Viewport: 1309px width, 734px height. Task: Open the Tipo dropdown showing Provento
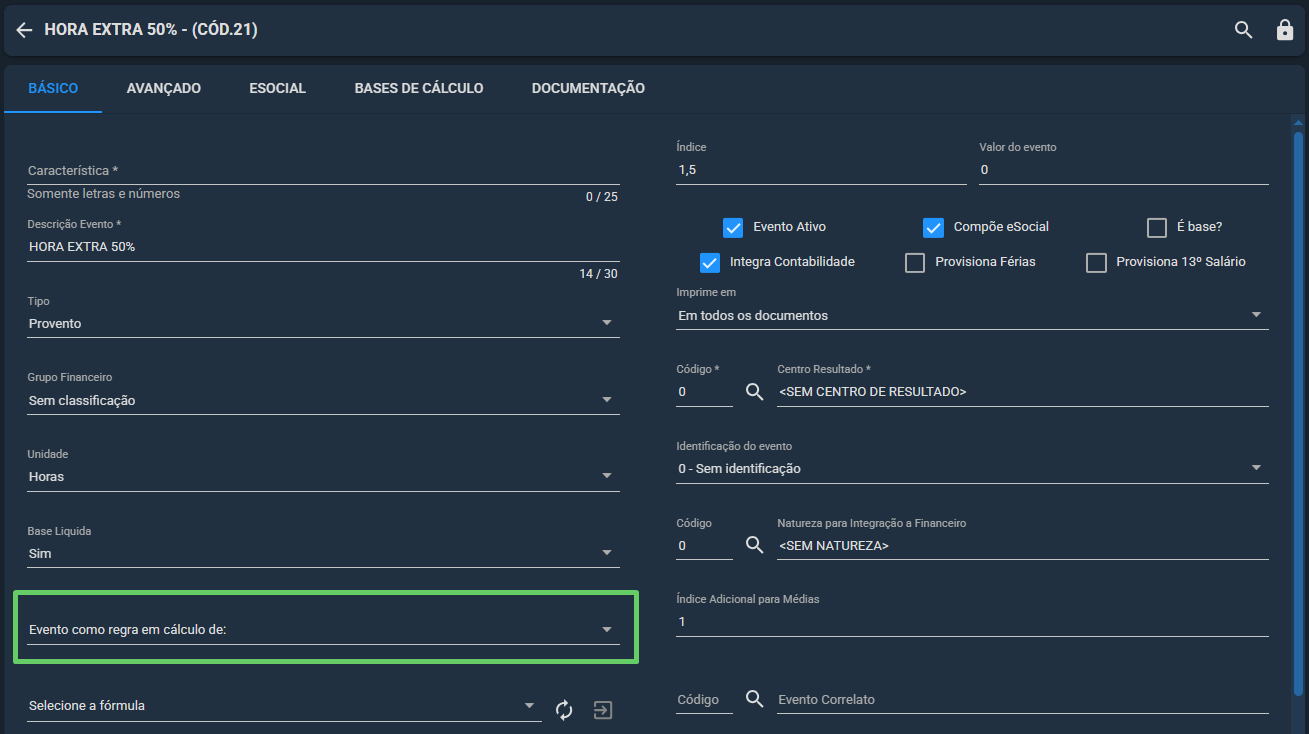(323, 324)
